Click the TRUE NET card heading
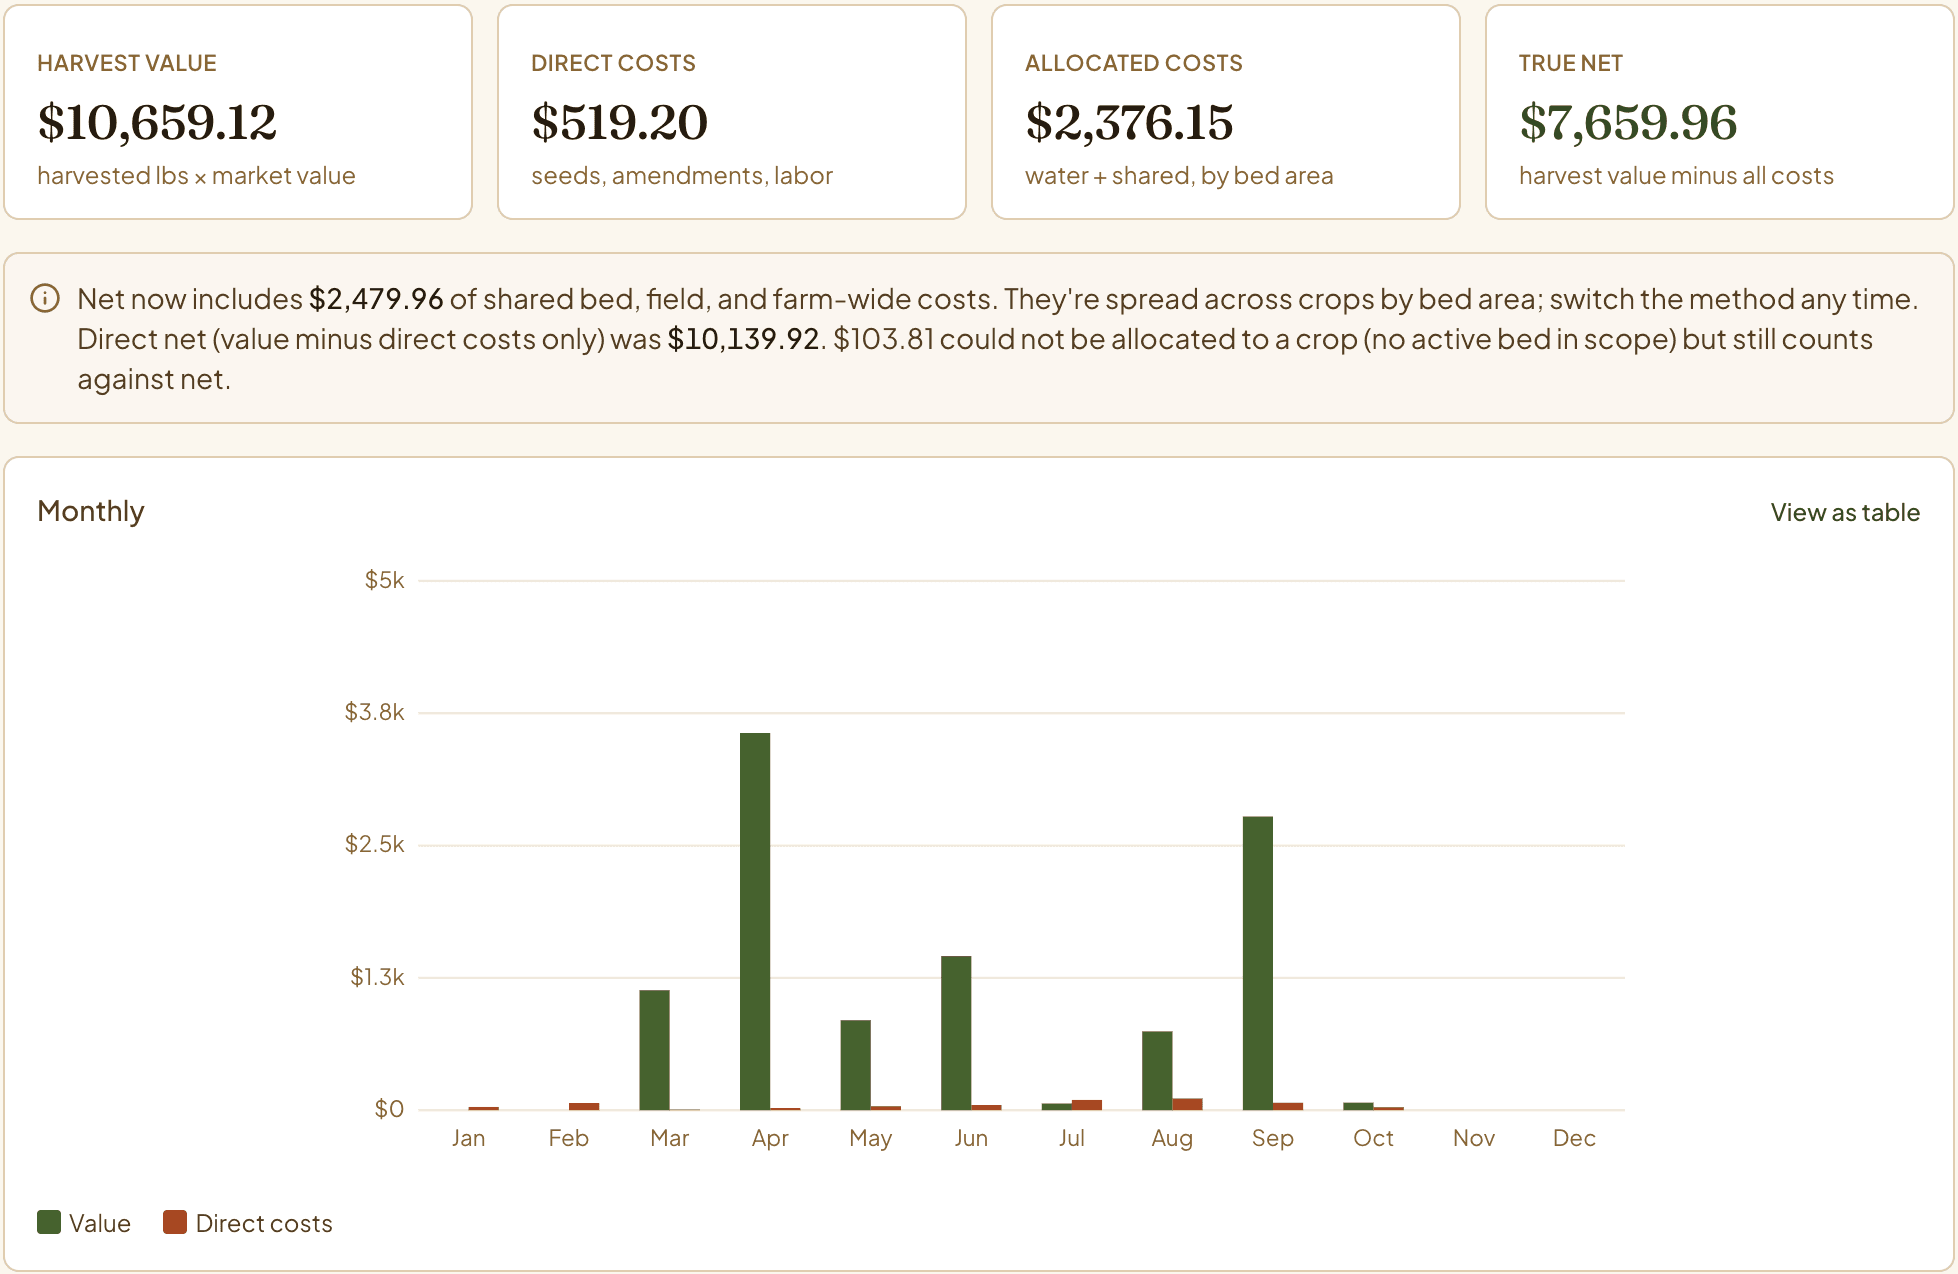Viewport: 1958px width, 1274px height. 1570,63
